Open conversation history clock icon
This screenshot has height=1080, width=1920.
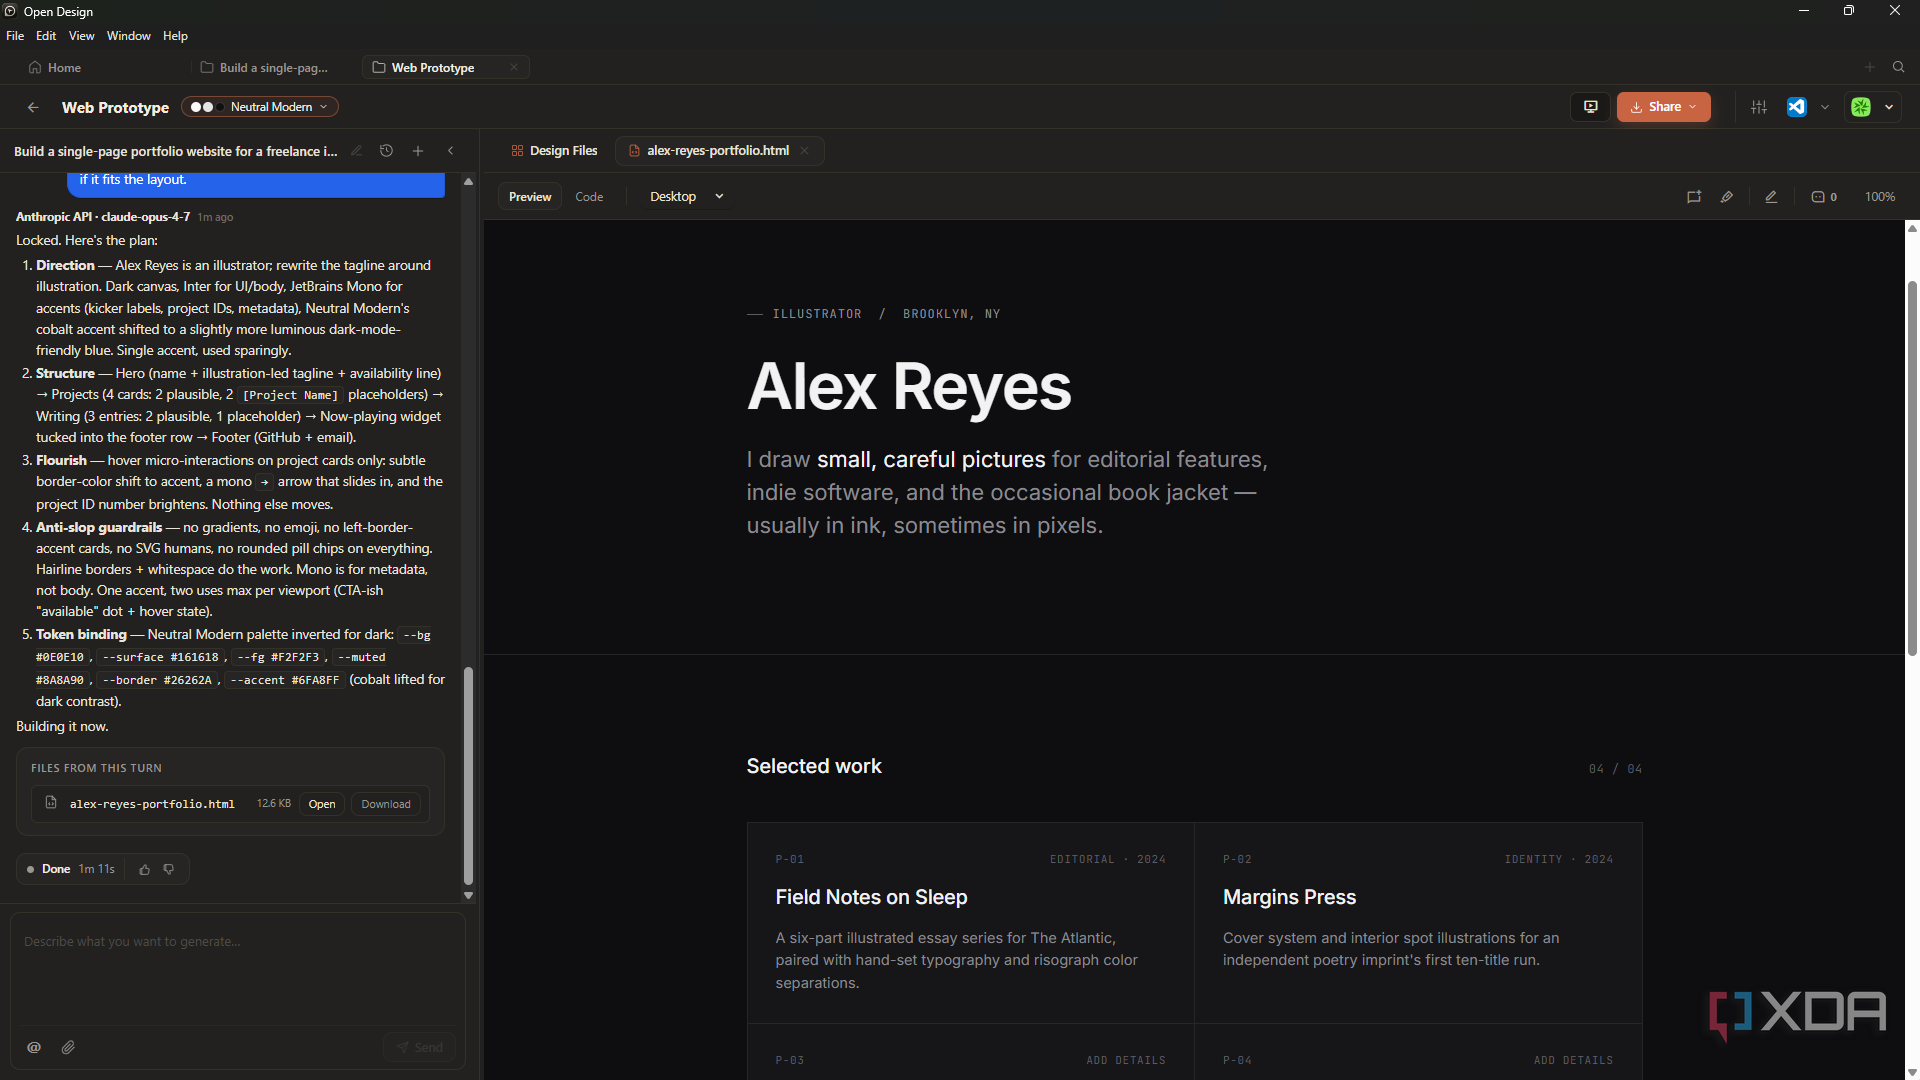[x=386, y=151]
